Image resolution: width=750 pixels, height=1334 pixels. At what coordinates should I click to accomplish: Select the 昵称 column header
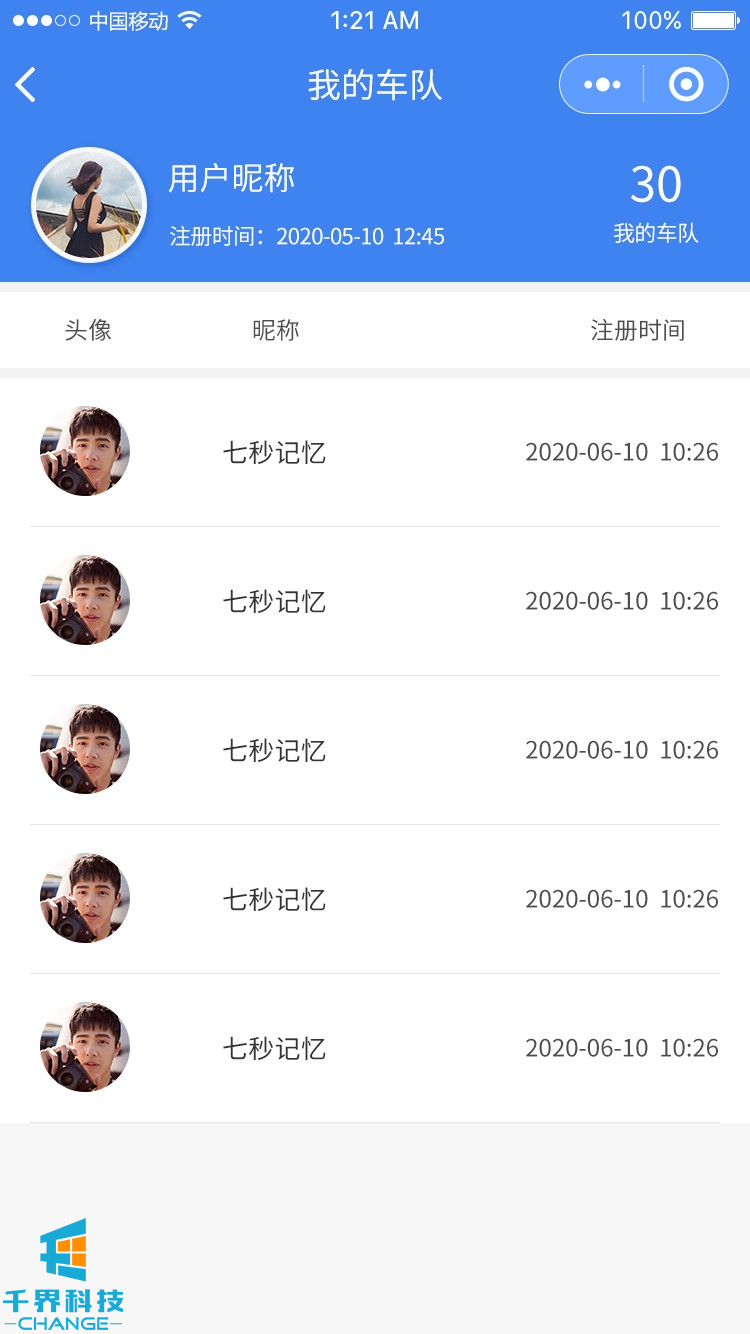pos(275,330)
